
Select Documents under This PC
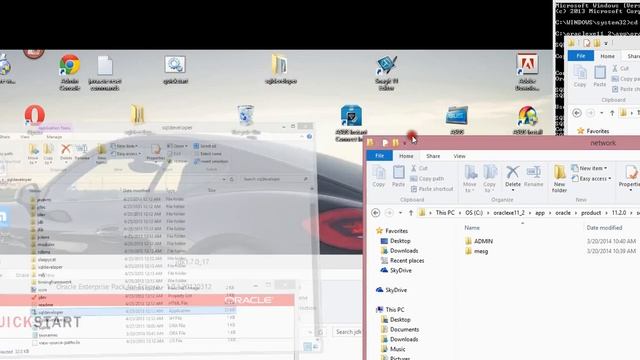400,329
